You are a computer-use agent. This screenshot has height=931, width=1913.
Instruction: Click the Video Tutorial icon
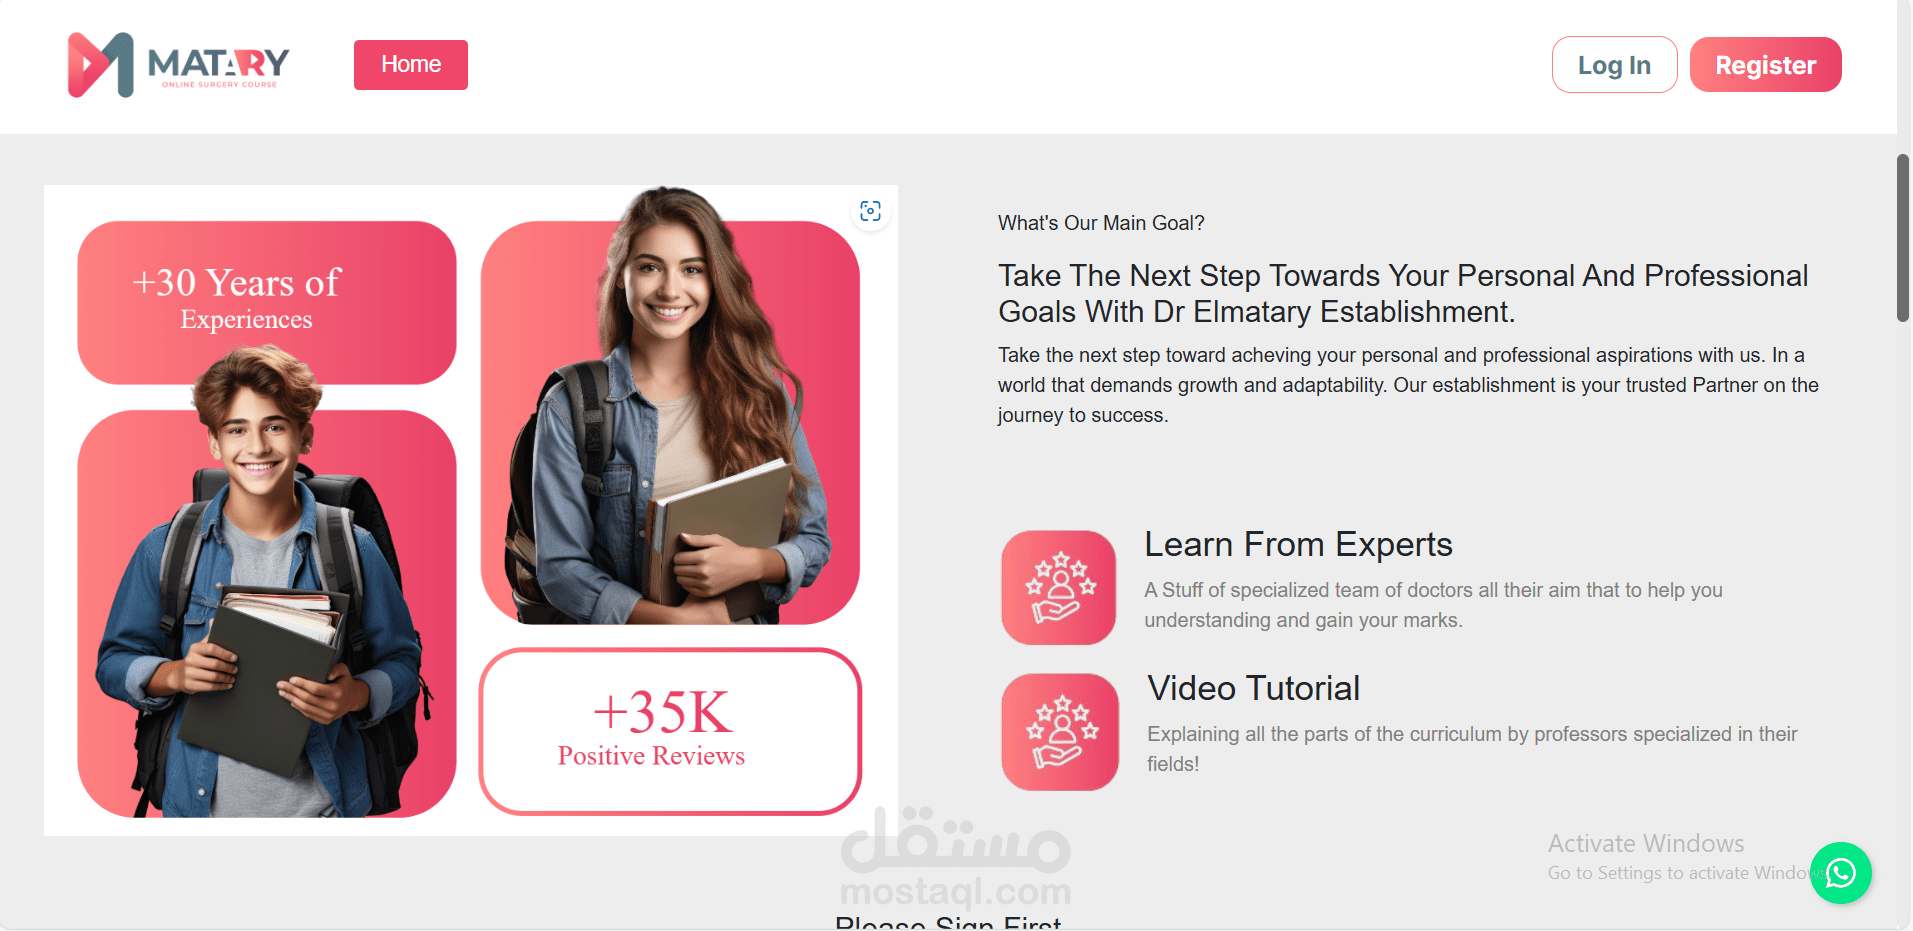click(x=1060, y=732)
